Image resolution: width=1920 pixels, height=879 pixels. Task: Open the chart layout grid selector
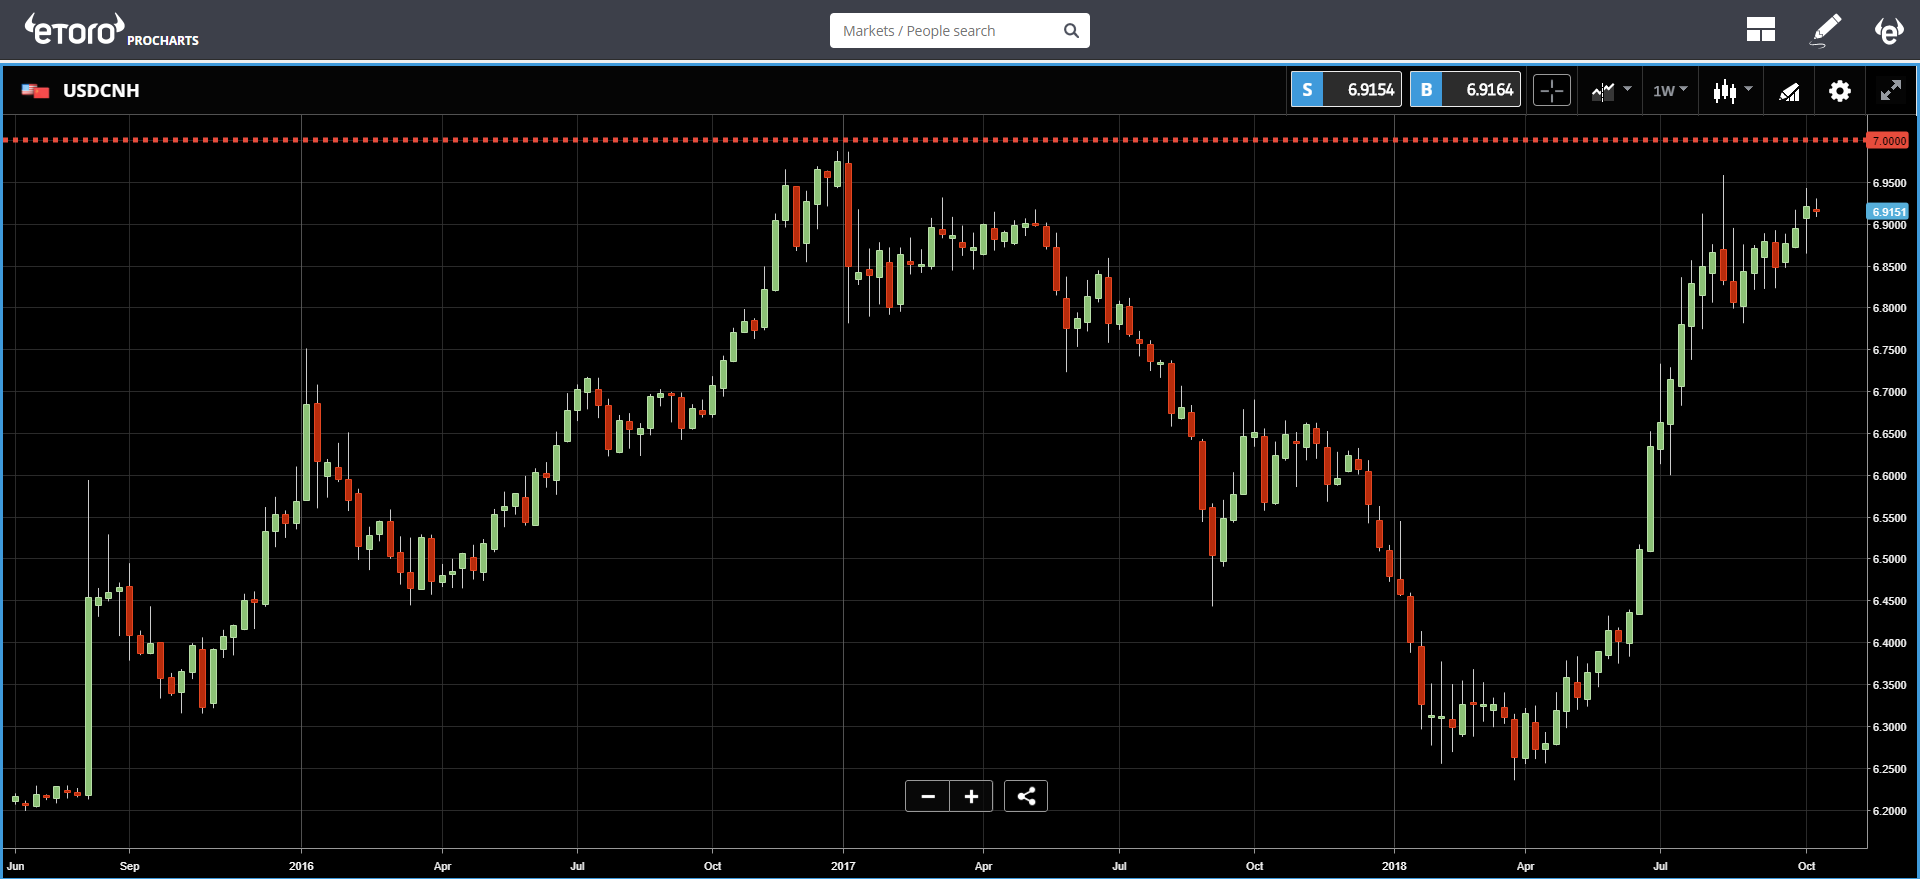point(1760,30)
